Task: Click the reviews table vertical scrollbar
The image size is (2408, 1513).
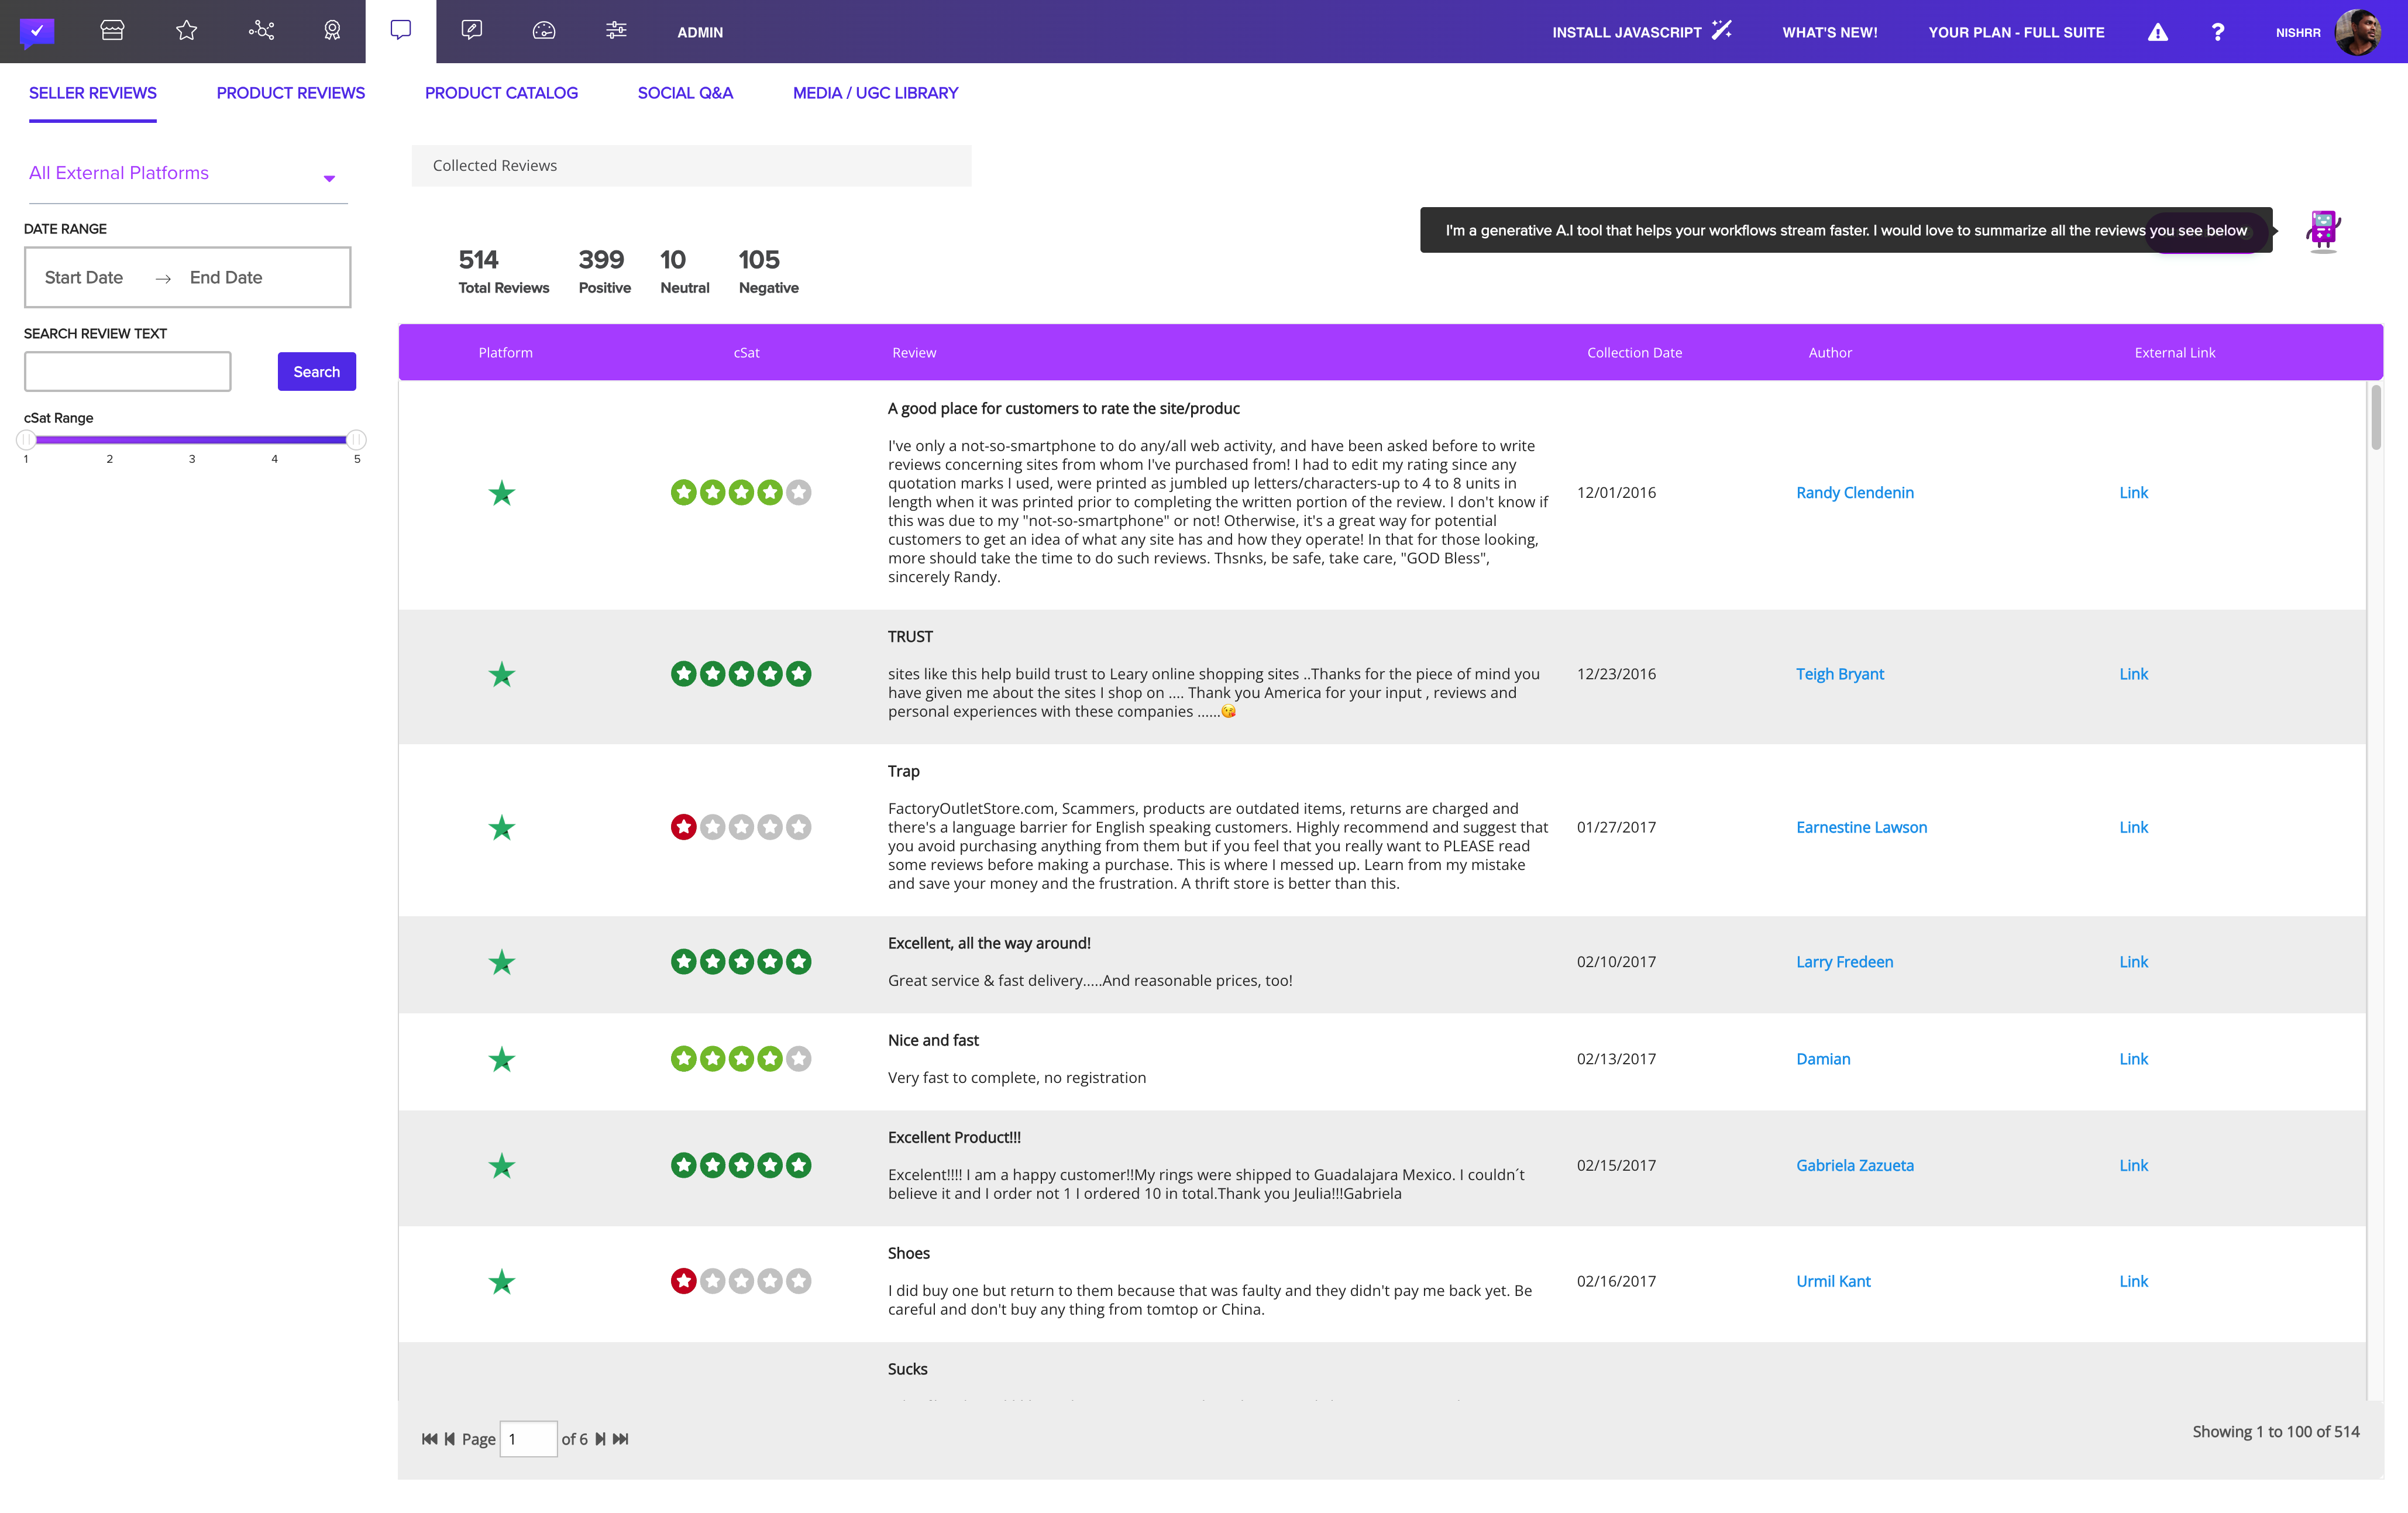Action: pos(2375,418)
